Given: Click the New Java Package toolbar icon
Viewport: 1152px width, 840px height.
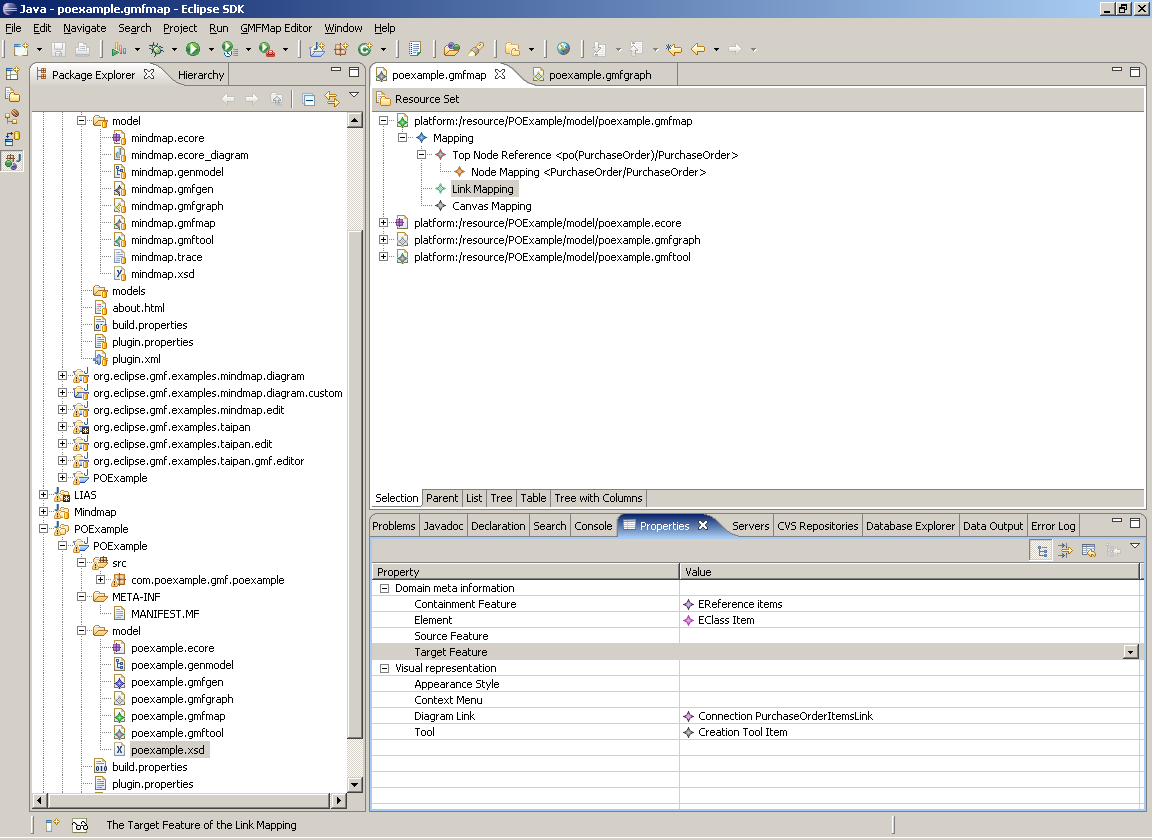Looking at the screenshot, I should pyautogui.click(x=341, y=49).
